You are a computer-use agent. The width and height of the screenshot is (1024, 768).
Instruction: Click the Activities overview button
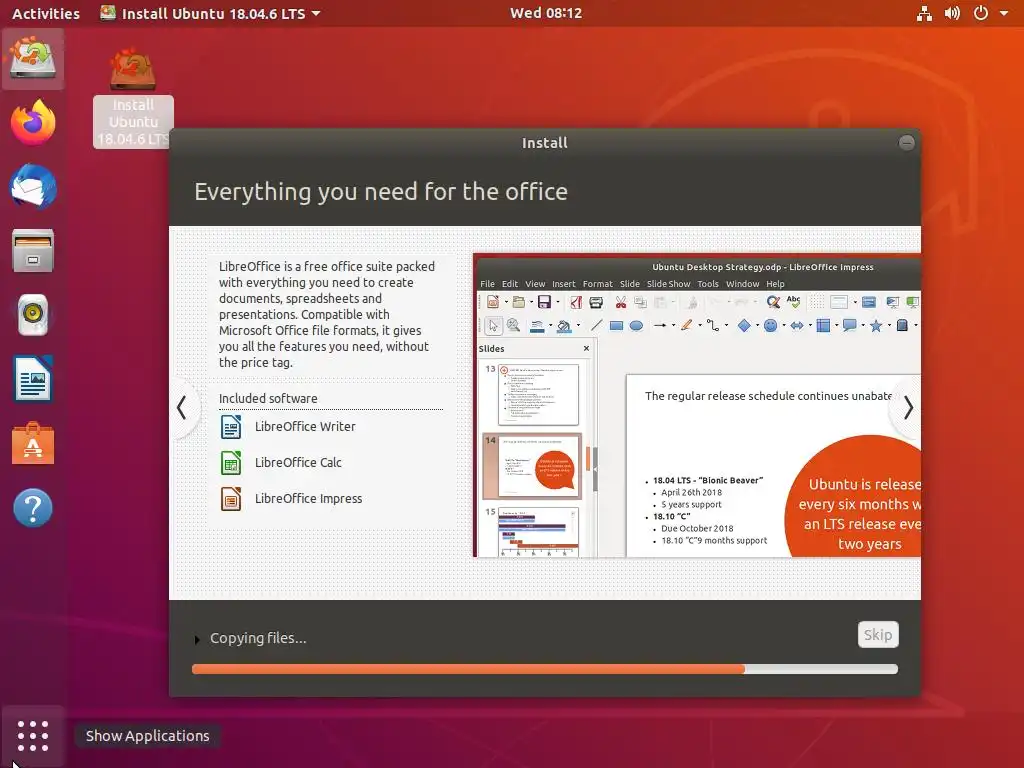[46, 13]
